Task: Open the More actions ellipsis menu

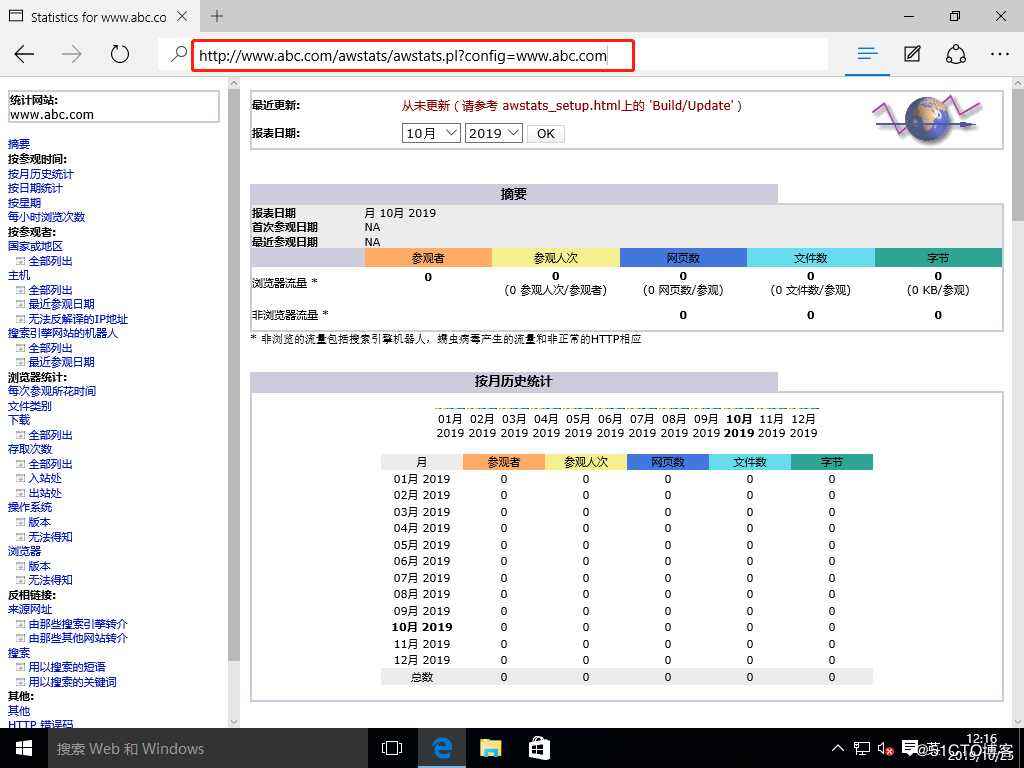Action: click(1000, 54)
